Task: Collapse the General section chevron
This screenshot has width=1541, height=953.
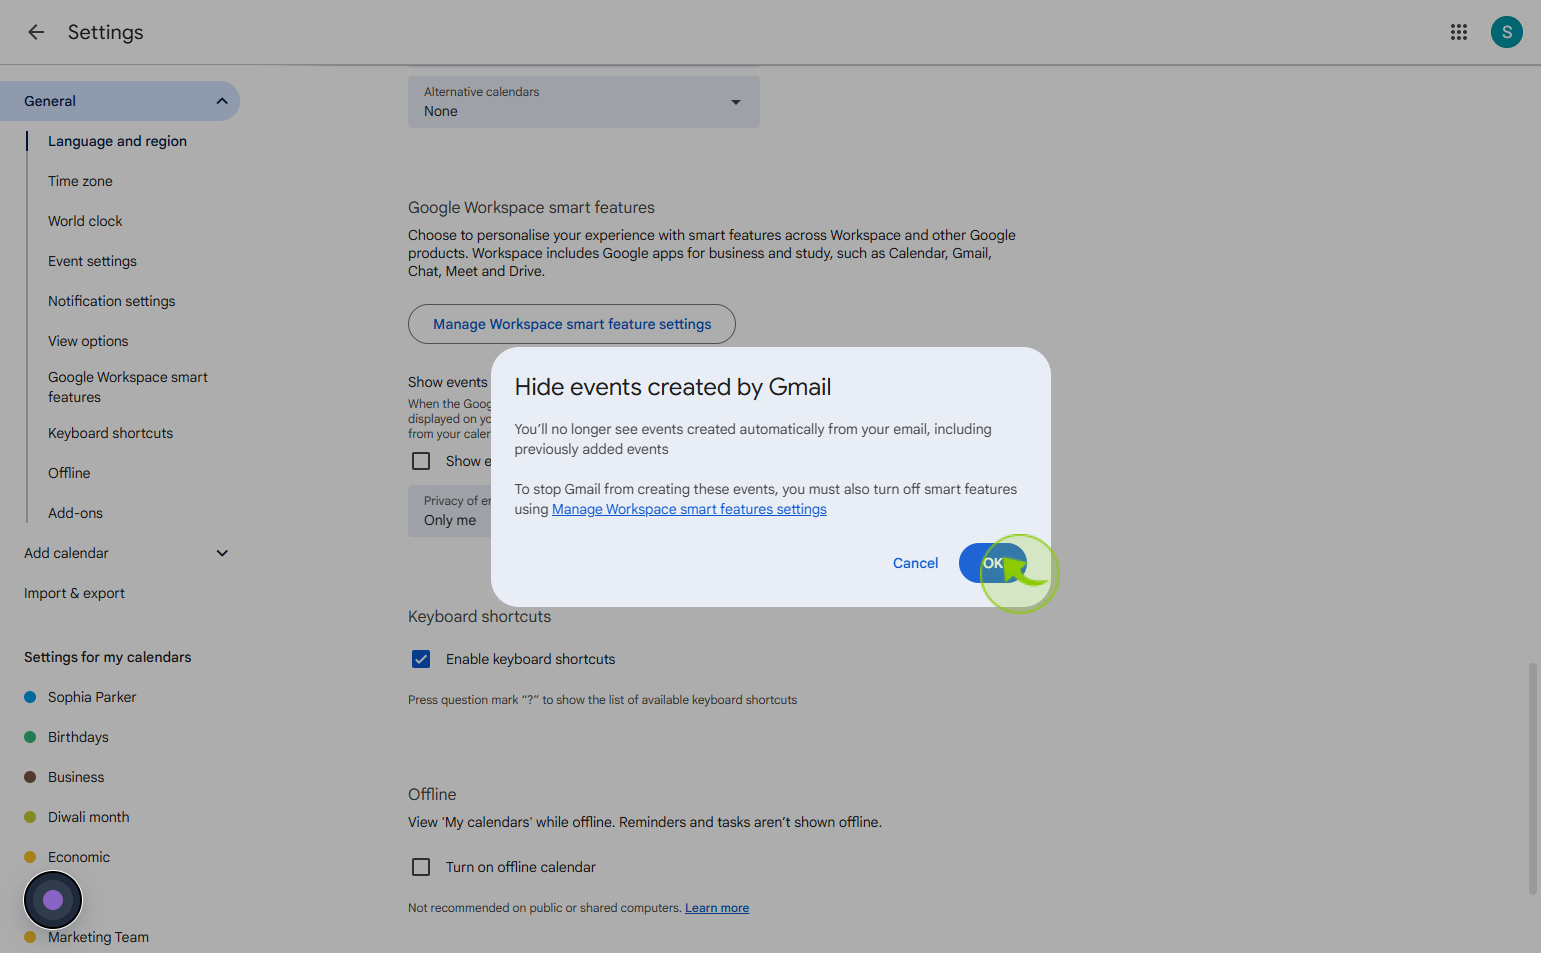Action: click(222, 101)
